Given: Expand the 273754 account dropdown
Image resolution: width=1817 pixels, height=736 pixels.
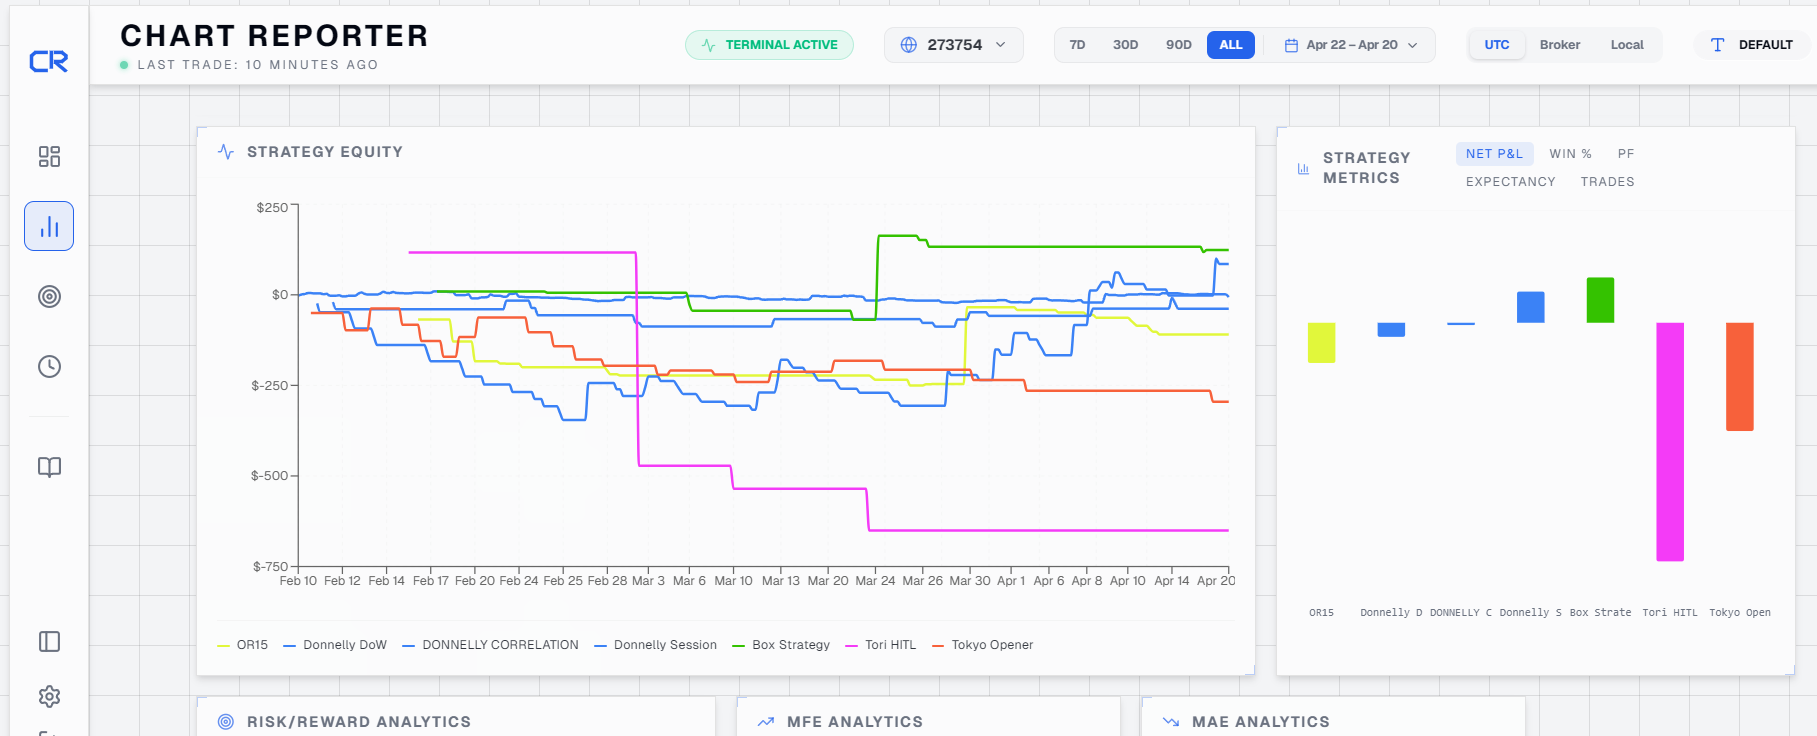Looking at the screenshot, I should [x=953, y=45].
